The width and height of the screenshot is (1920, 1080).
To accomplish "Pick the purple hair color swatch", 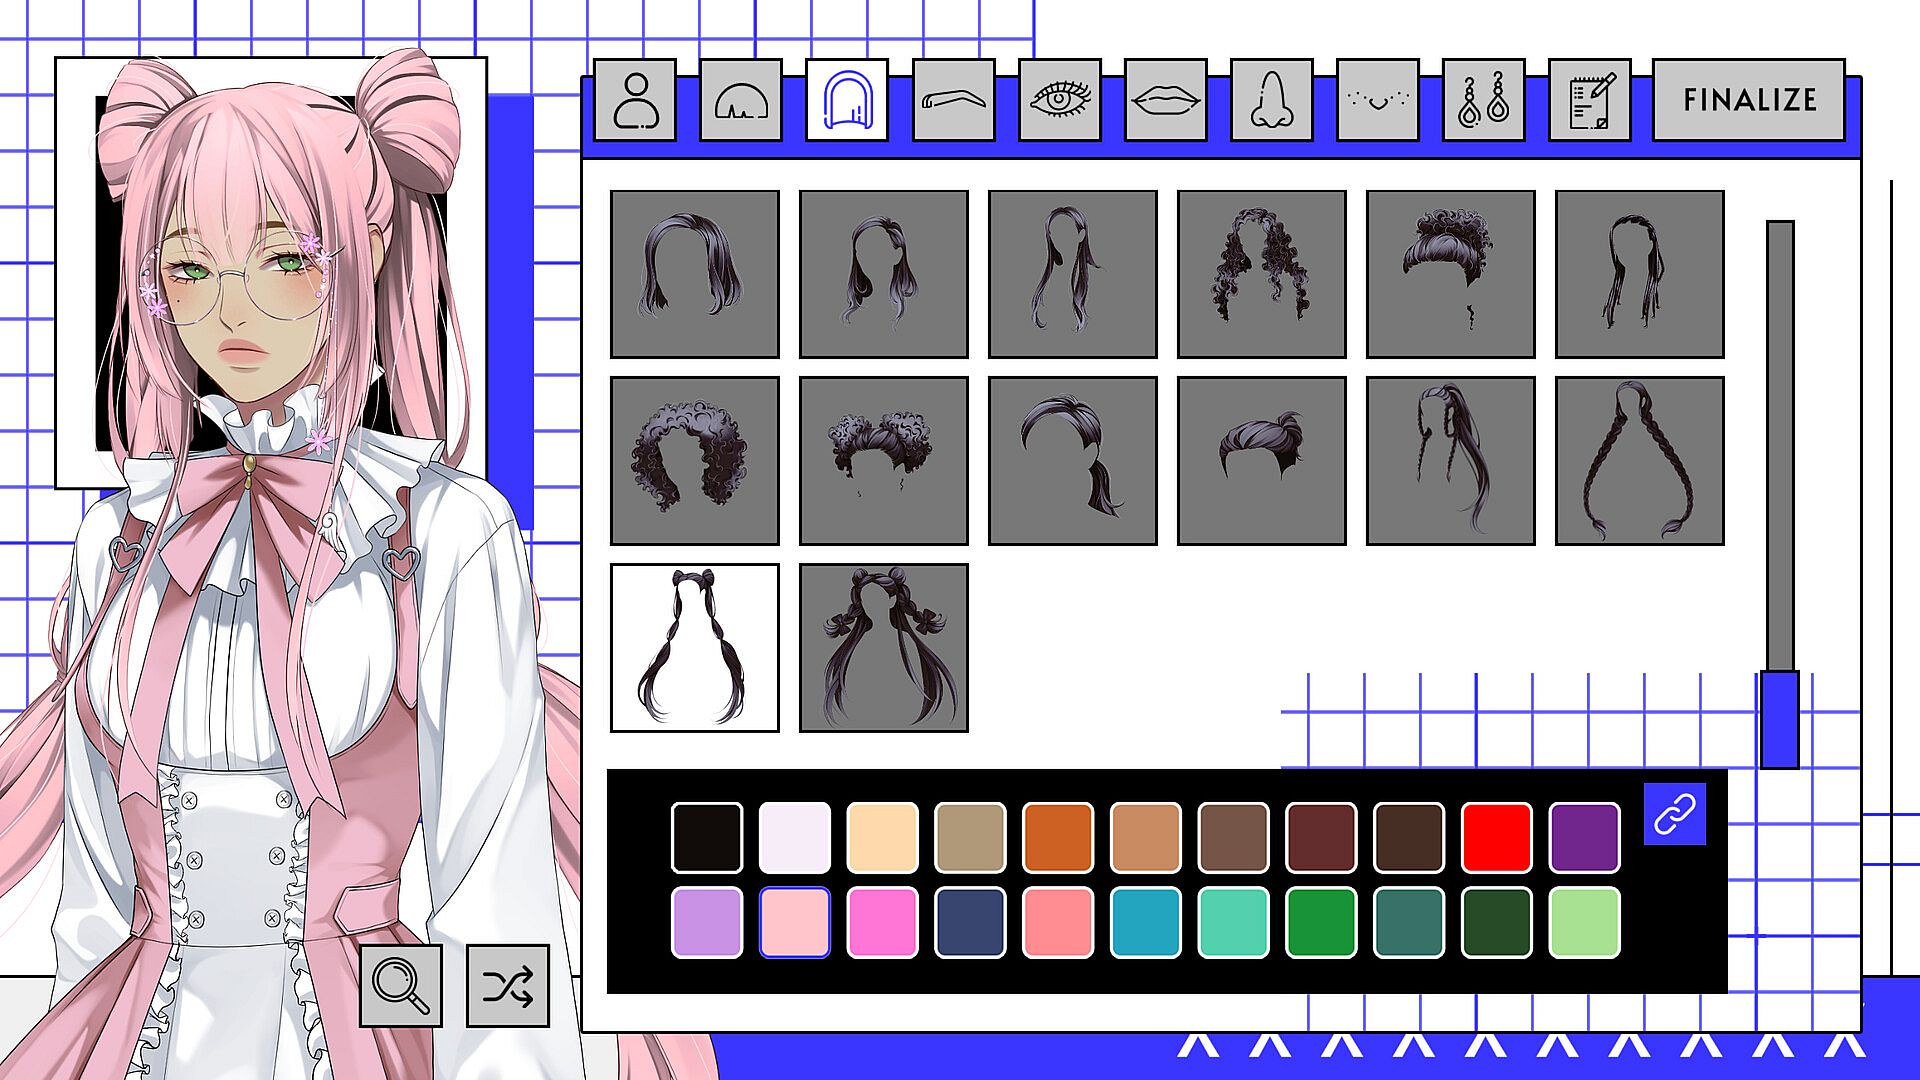I will click(1584, 837).
